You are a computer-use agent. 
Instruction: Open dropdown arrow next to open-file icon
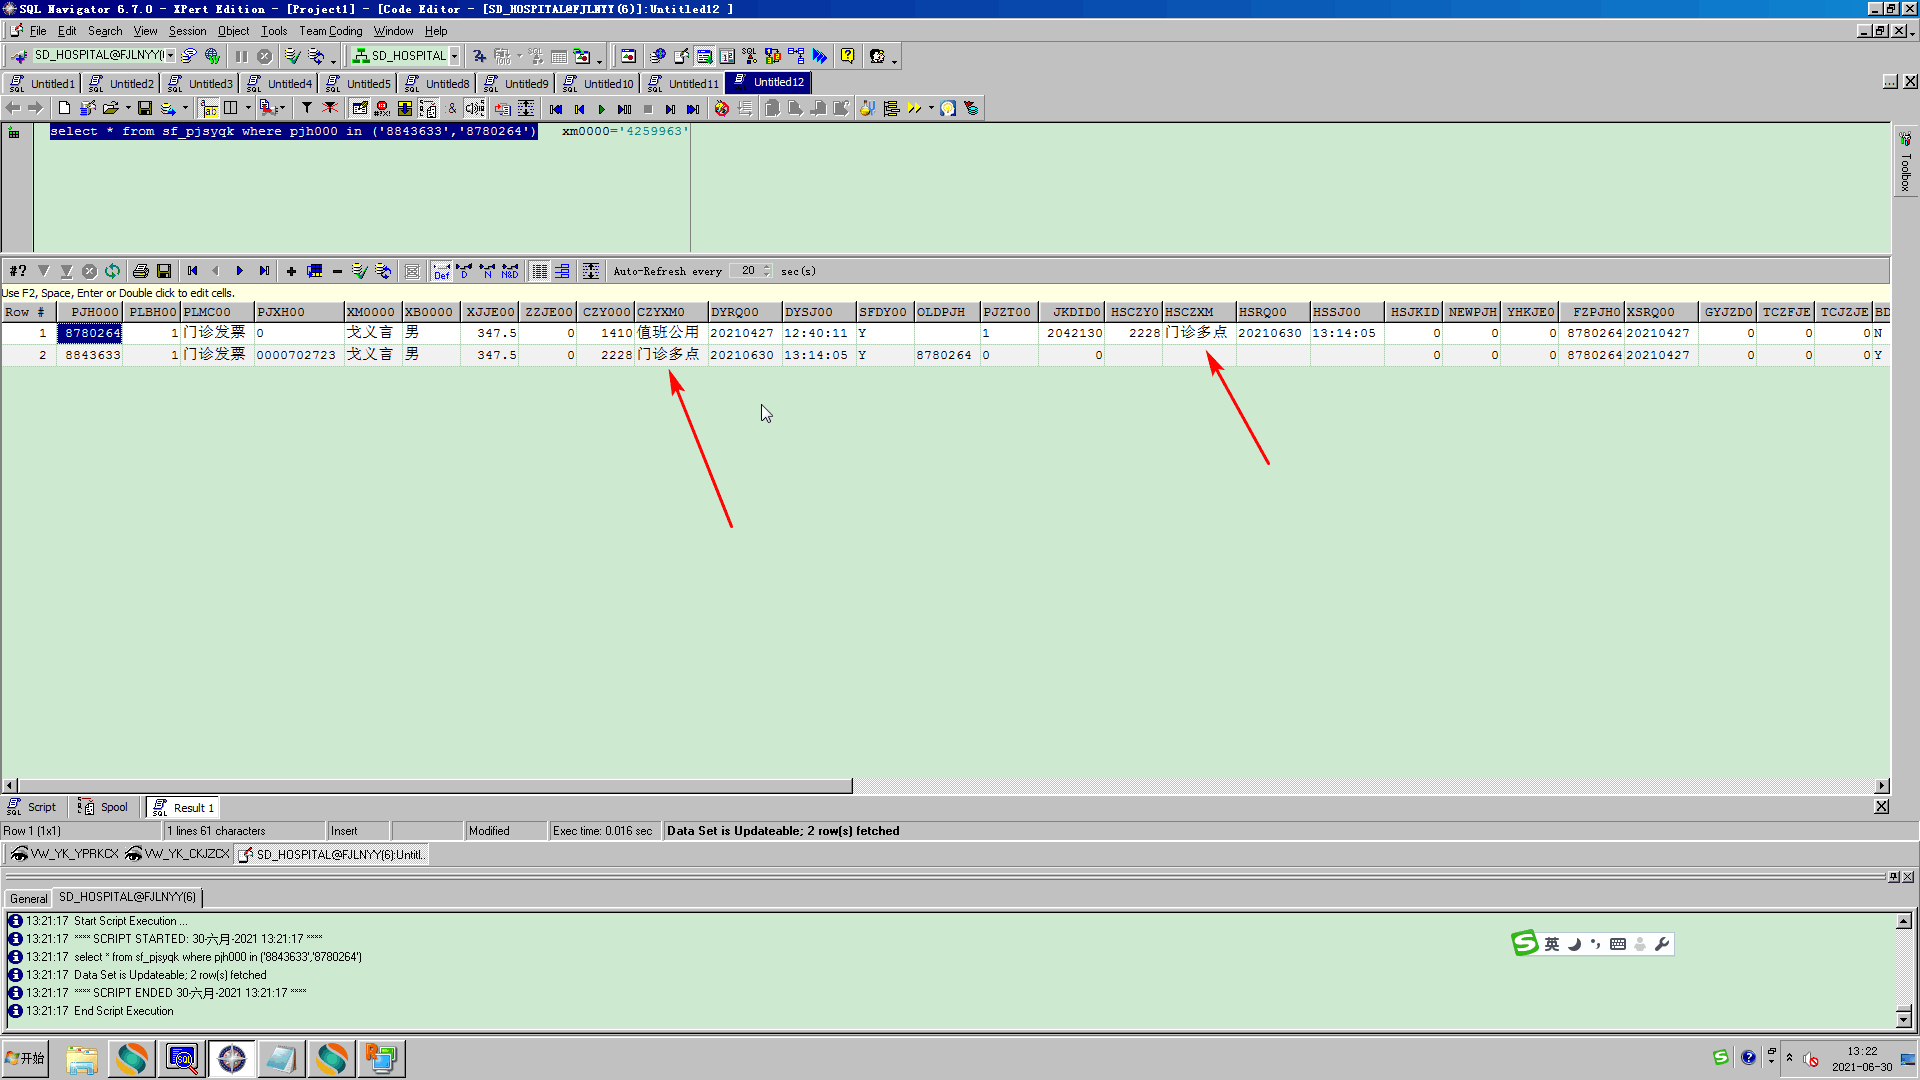click(x=128, y=108)
